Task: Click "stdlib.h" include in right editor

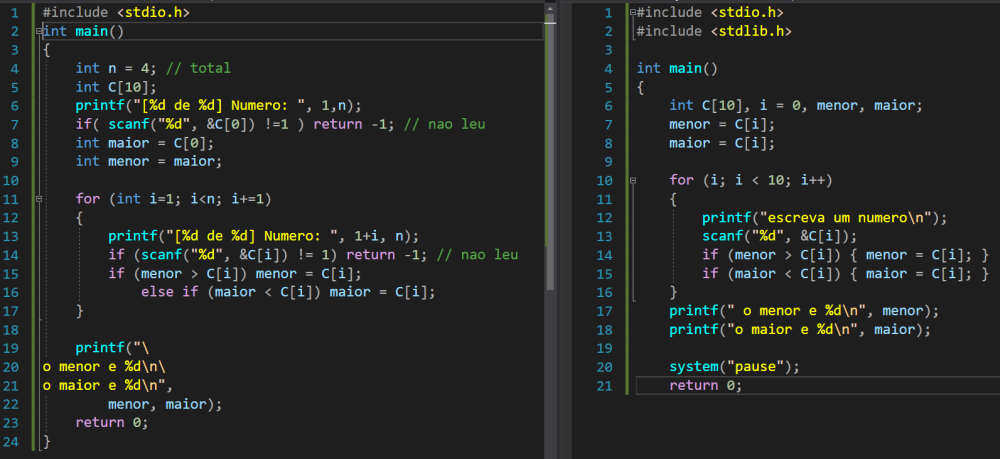Action: (752, 31)
